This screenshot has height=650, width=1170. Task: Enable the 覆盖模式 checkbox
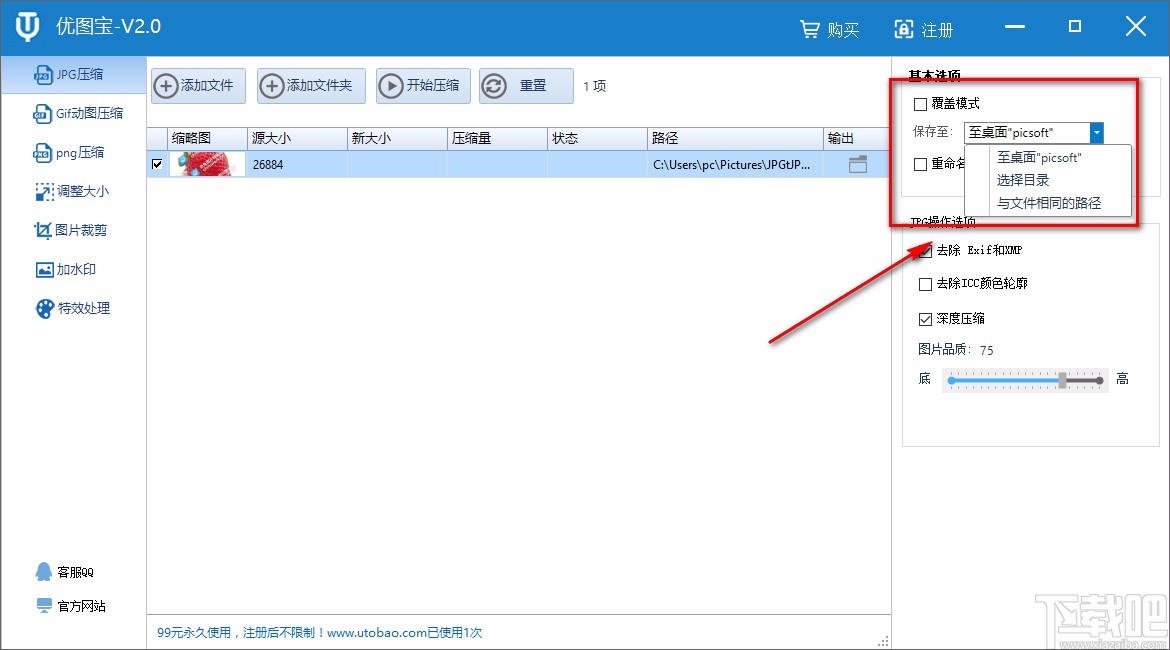(x=921, y=104)
